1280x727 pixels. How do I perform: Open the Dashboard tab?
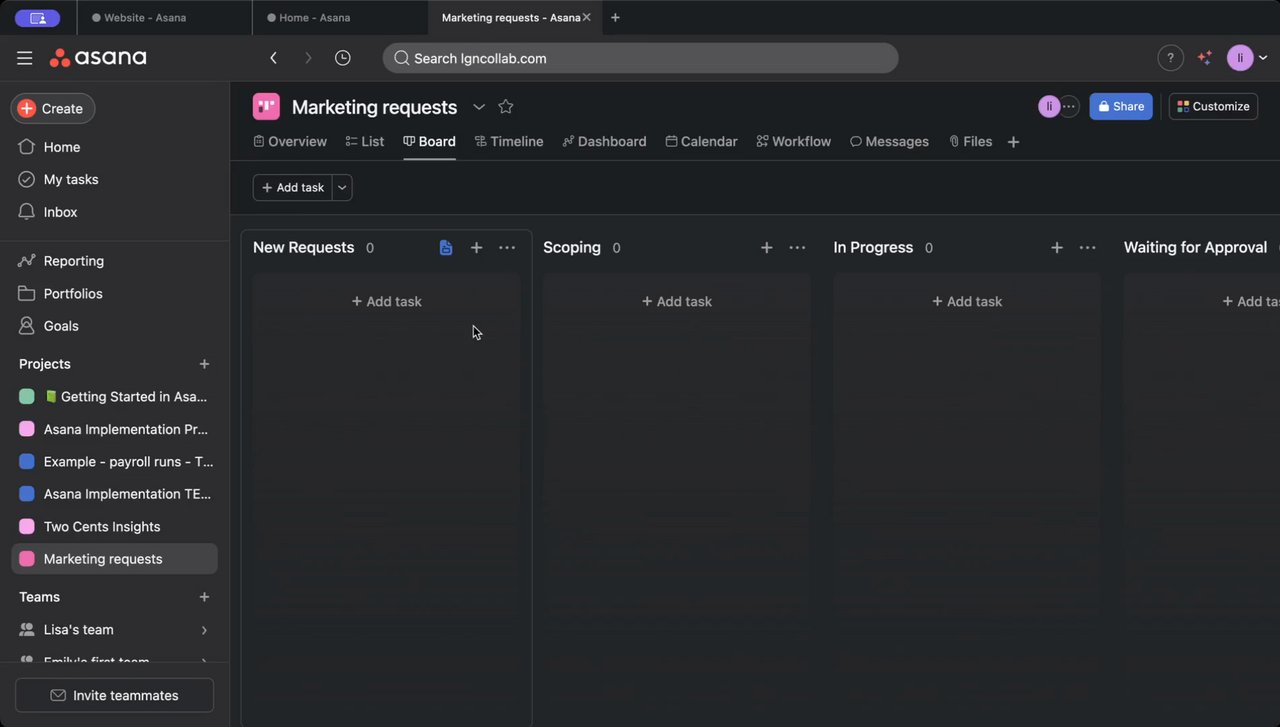pyautogui.click(x=605, y=142)
